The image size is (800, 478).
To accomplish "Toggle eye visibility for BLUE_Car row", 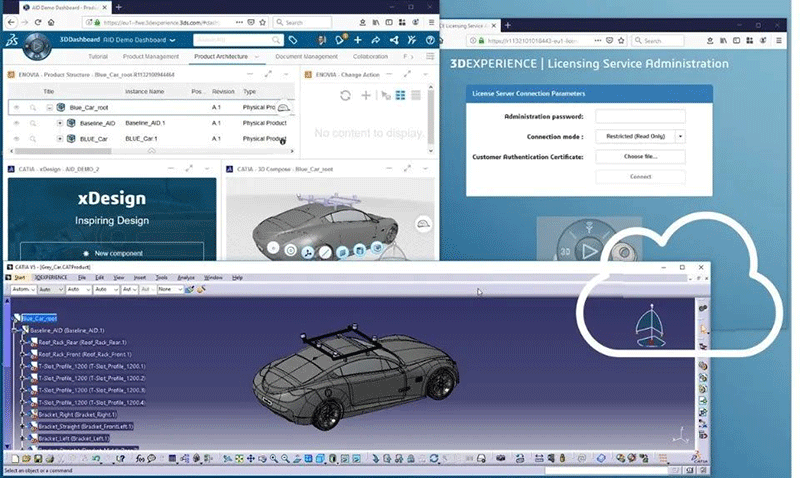I will click(x=16, y=139).
